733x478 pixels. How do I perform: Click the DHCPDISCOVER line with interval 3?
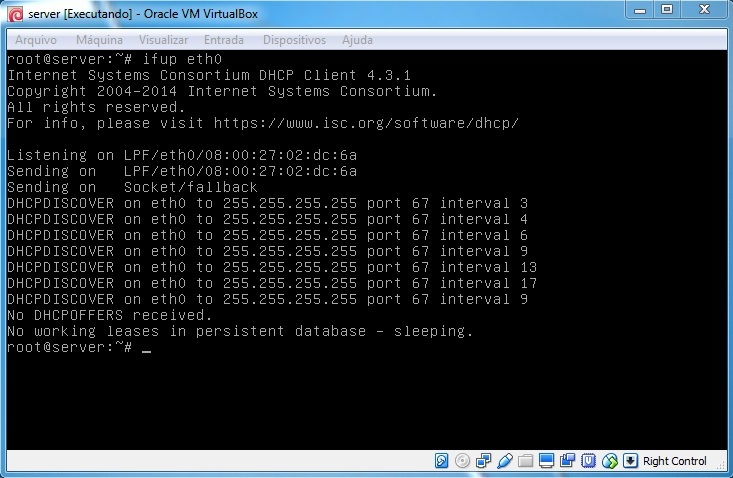267,203
